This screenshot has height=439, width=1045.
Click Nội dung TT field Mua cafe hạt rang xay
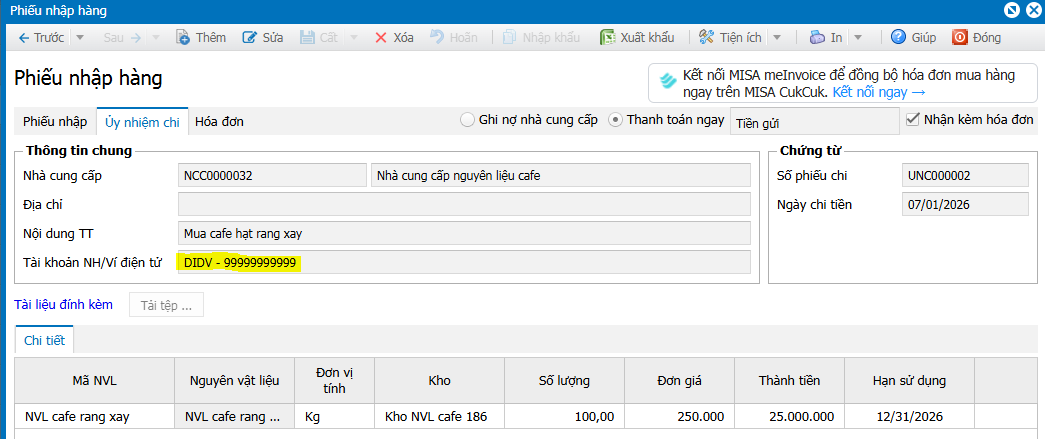pos(464,233)
